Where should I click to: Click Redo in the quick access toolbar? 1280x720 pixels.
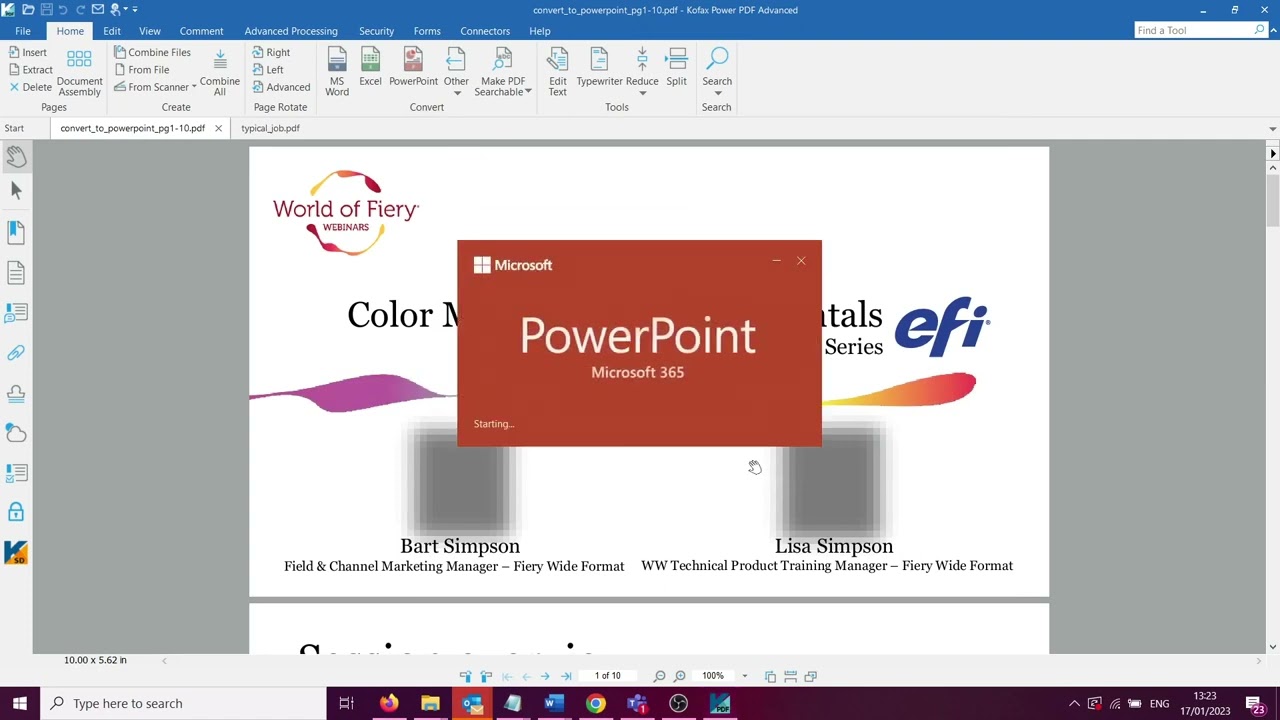click(80, 9)
